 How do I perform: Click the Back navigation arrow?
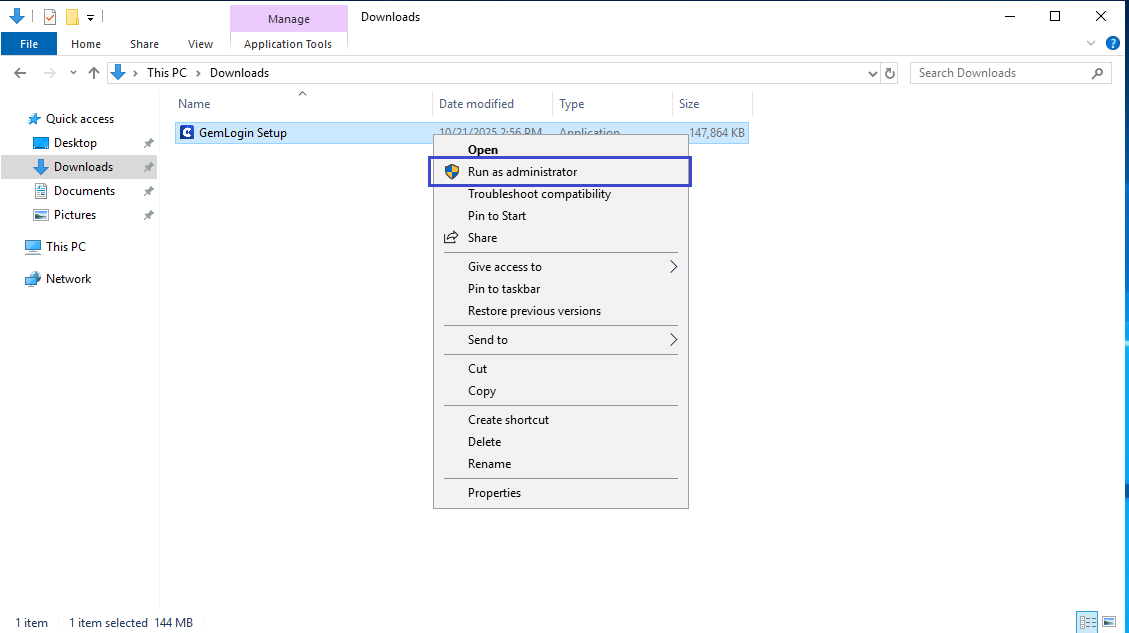click(x=21, y=73)
